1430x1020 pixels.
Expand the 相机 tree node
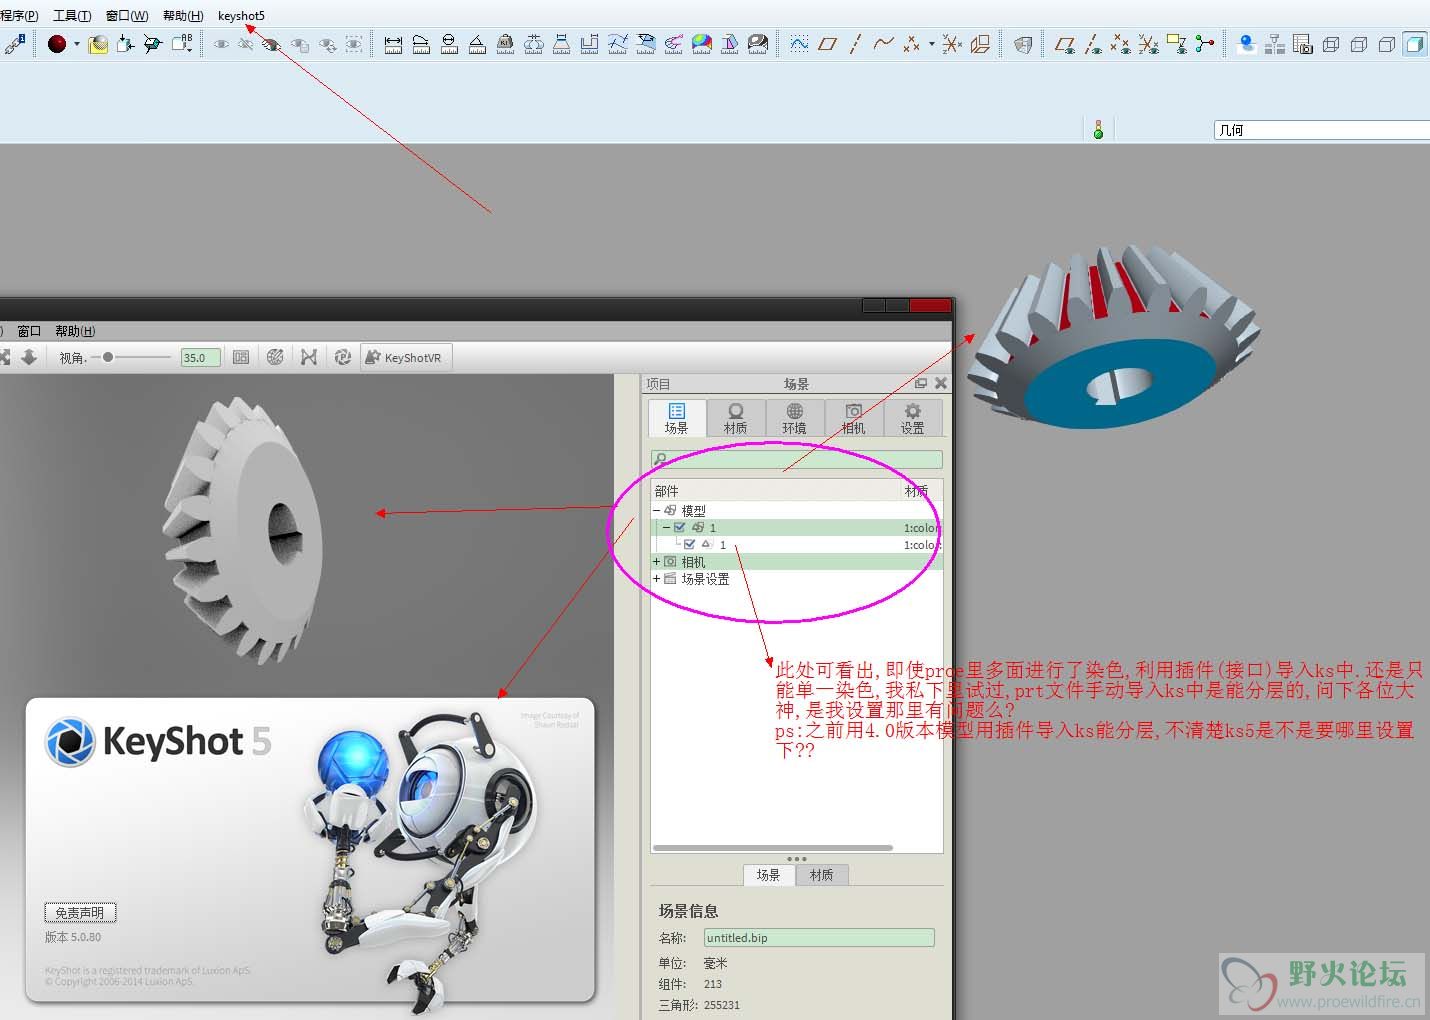pos(657,562)
